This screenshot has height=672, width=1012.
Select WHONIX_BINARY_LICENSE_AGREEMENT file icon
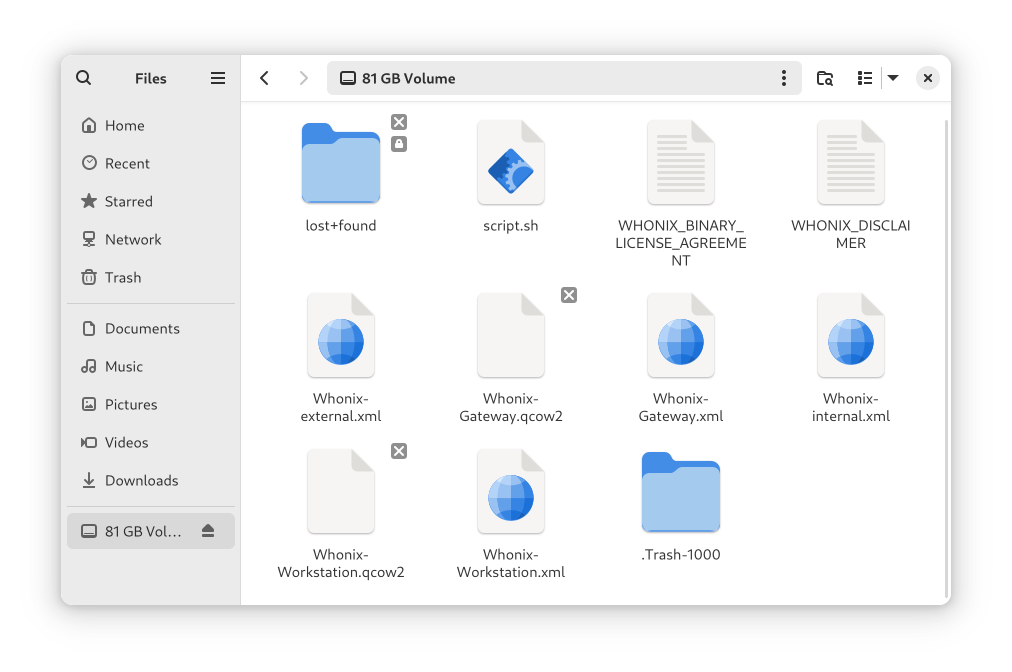click(x=681, y=163)
